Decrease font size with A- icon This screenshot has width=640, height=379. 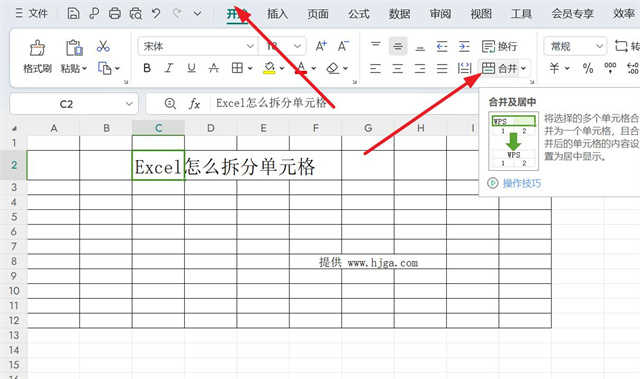[x=343, y=46]
